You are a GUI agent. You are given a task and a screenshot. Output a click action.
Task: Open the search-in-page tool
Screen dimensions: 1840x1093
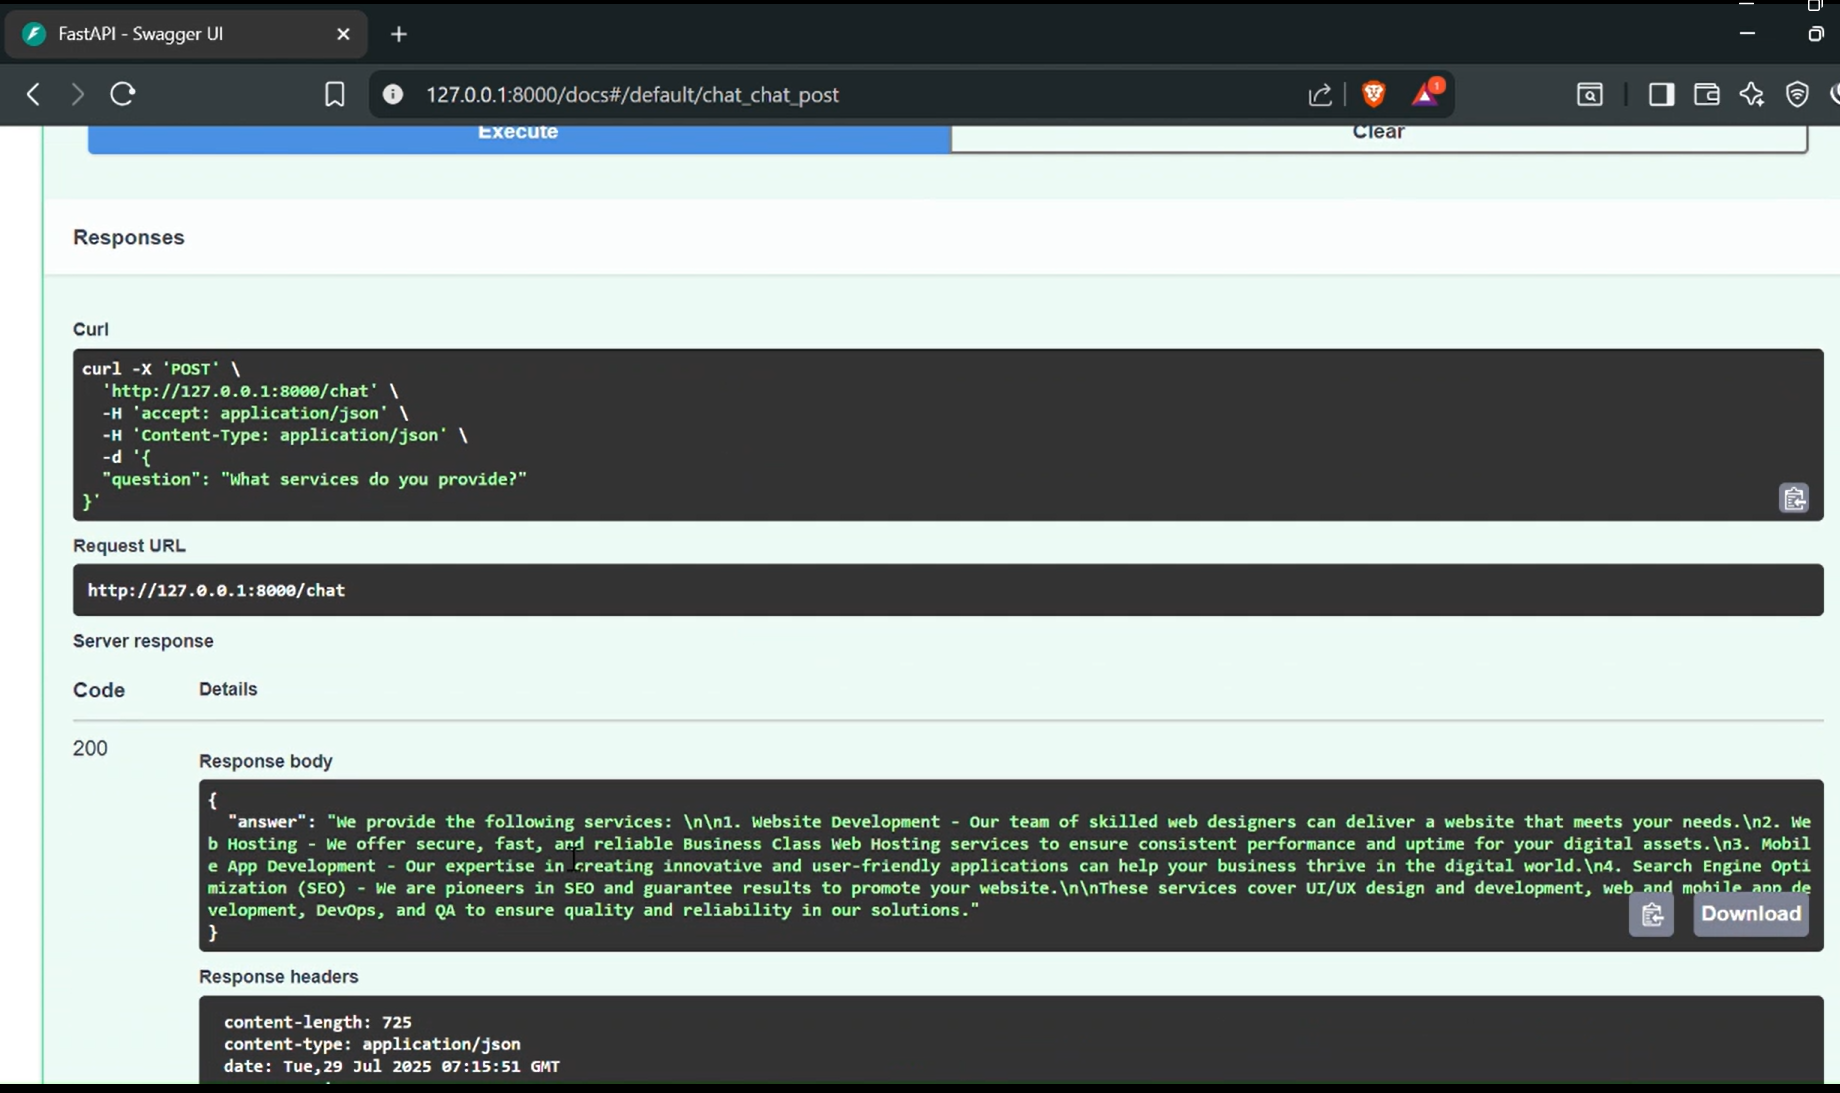[x=1589, y=94]
